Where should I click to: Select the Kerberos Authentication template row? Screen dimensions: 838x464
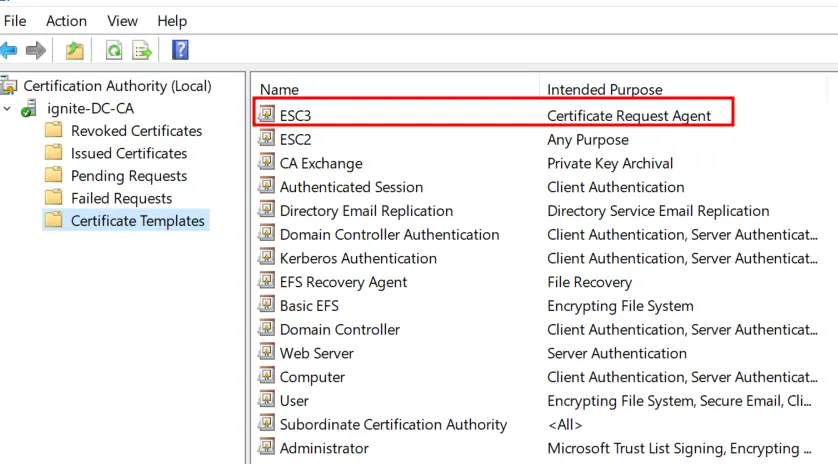pyautogui.click(x=358, y=258)
